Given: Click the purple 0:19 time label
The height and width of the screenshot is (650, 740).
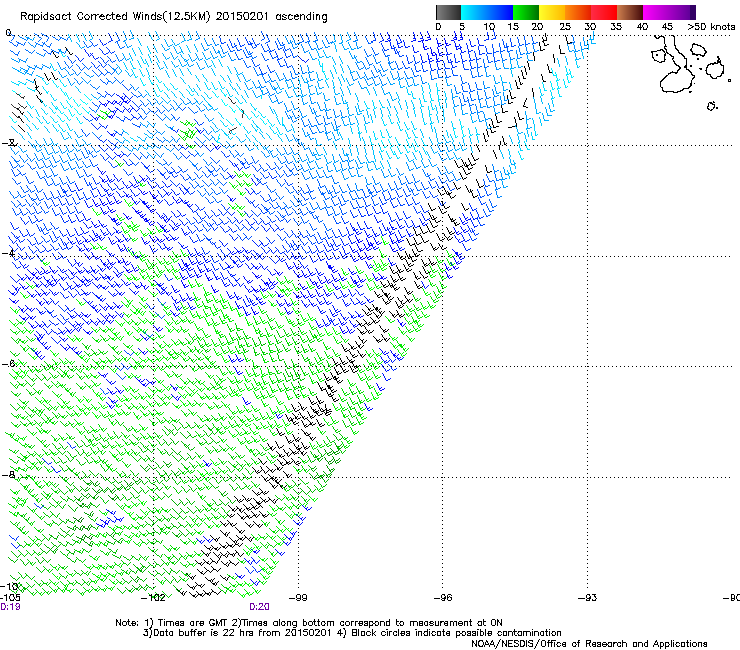Looking at the screenshot, I should tap(10, 607).
